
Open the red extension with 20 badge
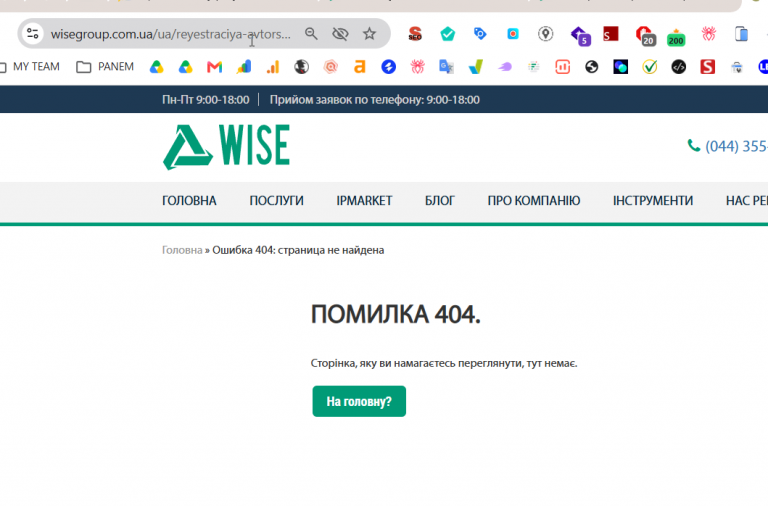pyautogui.click(x=646, y=36)
